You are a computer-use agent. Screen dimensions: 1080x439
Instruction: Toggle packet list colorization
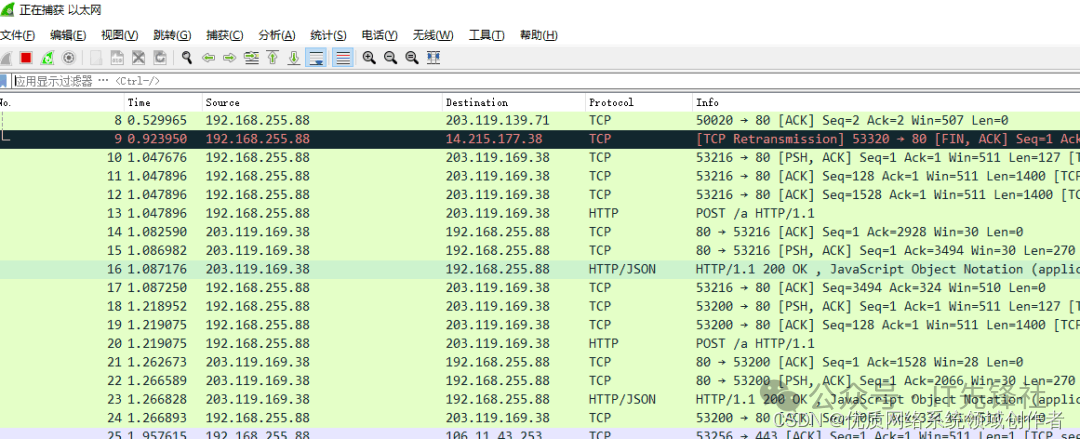[x=342, y=58]
